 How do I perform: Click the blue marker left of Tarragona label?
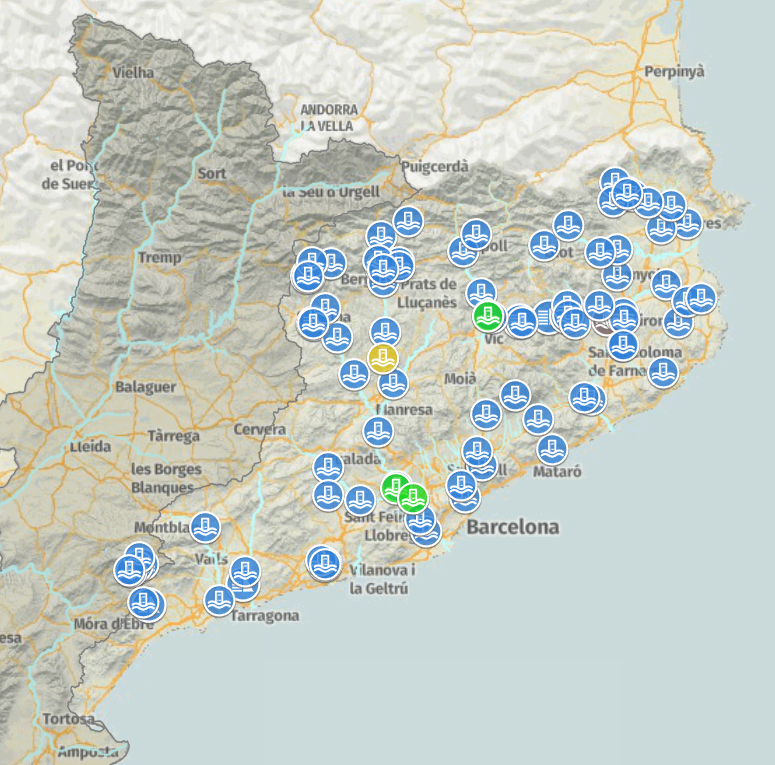219,600
